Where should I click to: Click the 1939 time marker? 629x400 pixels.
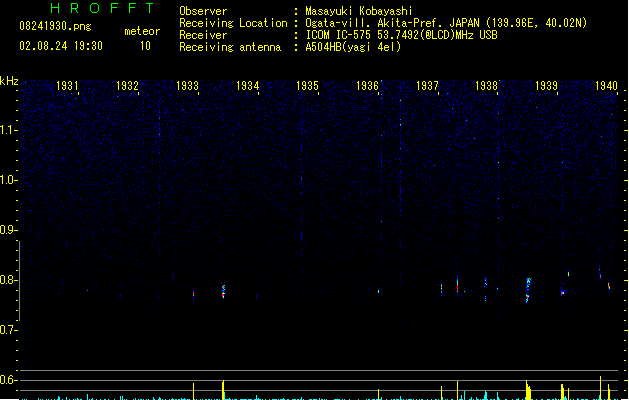coord(546,86)
